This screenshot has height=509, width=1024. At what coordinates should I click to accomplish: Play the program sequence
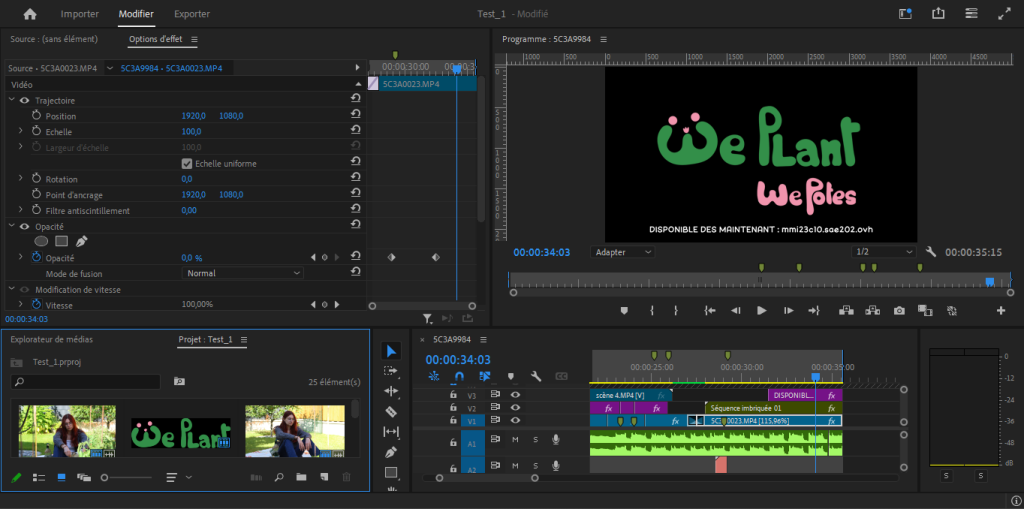(x=761, y=311)
